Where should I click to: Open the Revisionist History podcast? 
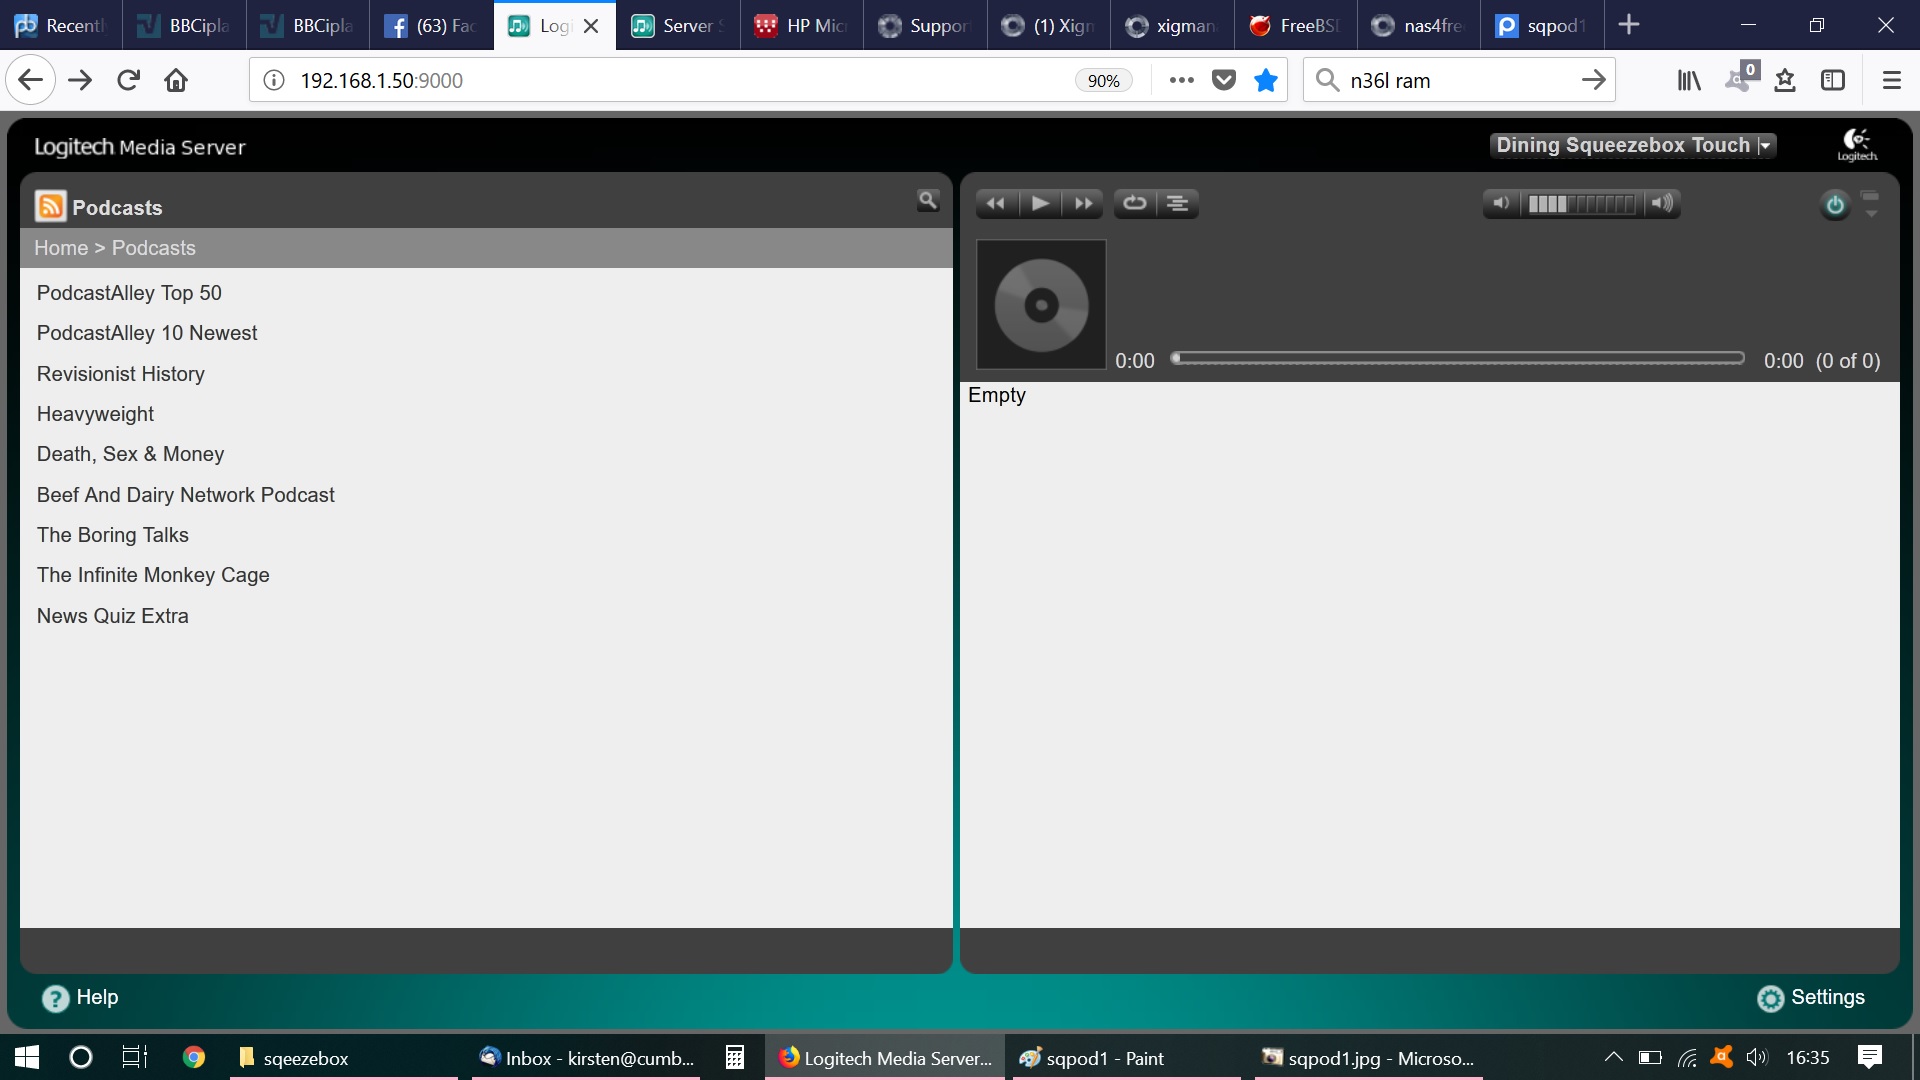pos(121,374)
